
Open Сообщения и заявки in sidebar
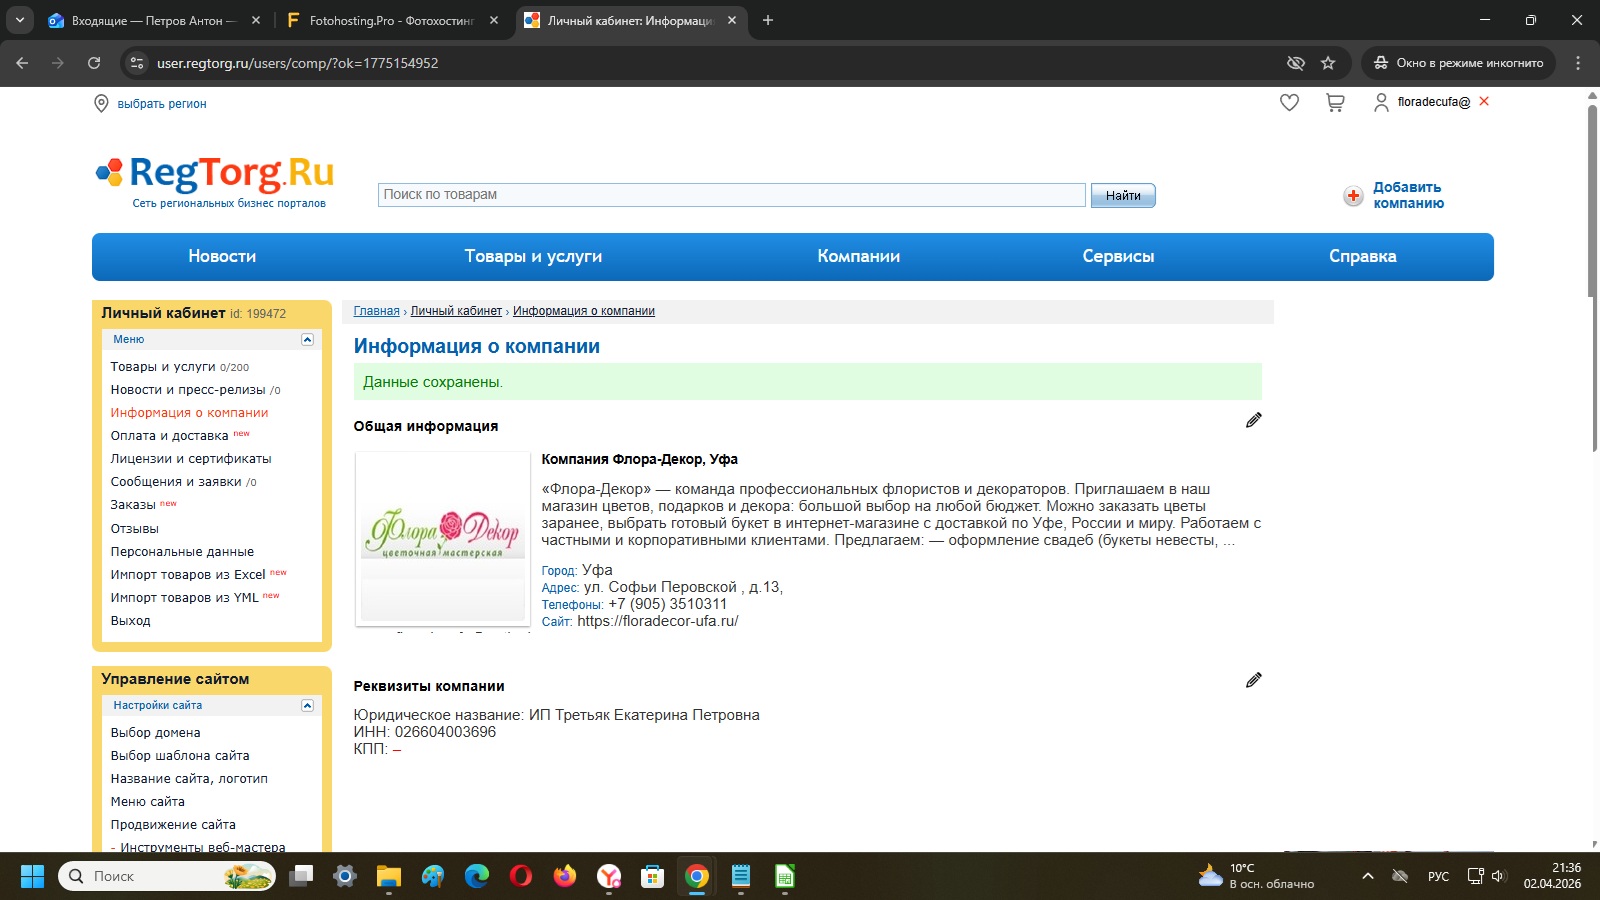pos(176,482)
